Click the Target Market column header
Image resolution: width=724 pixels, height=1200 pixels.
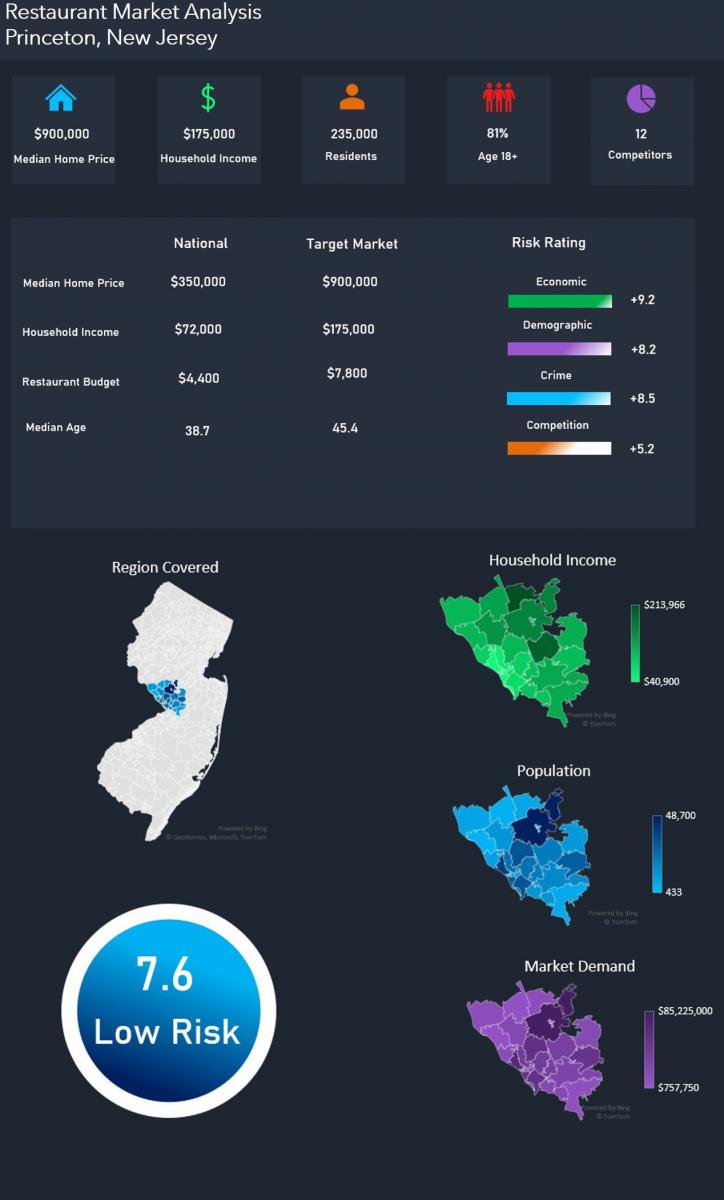(x=352, y=244)
